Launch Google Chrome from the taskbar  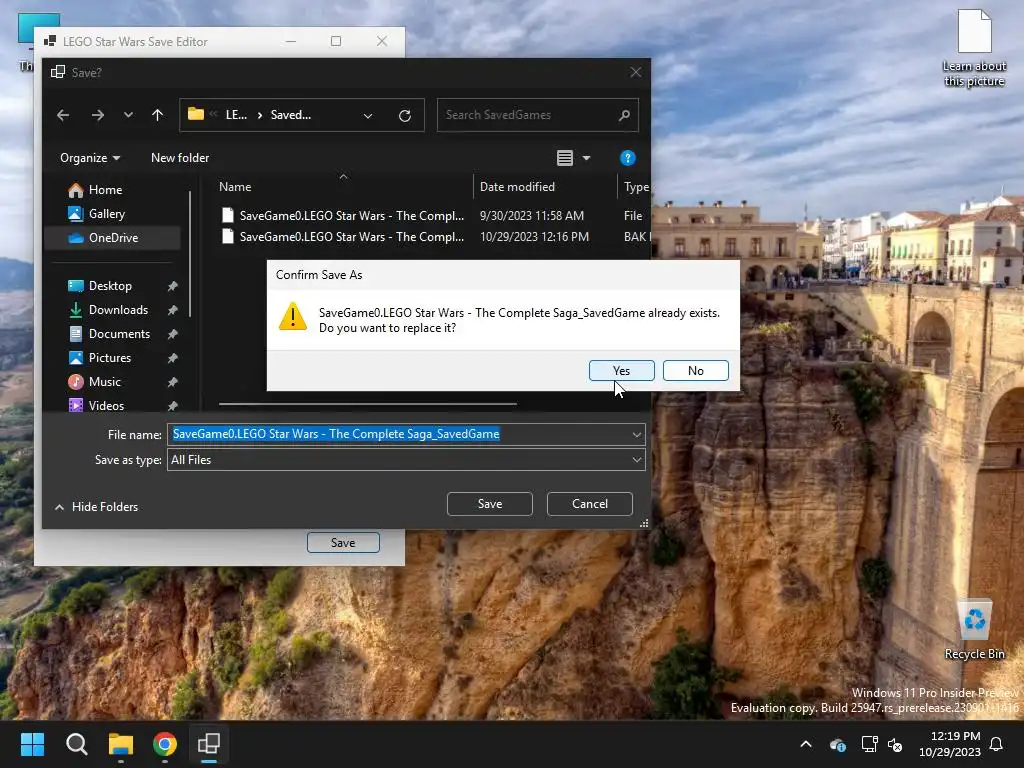(165, 744)
